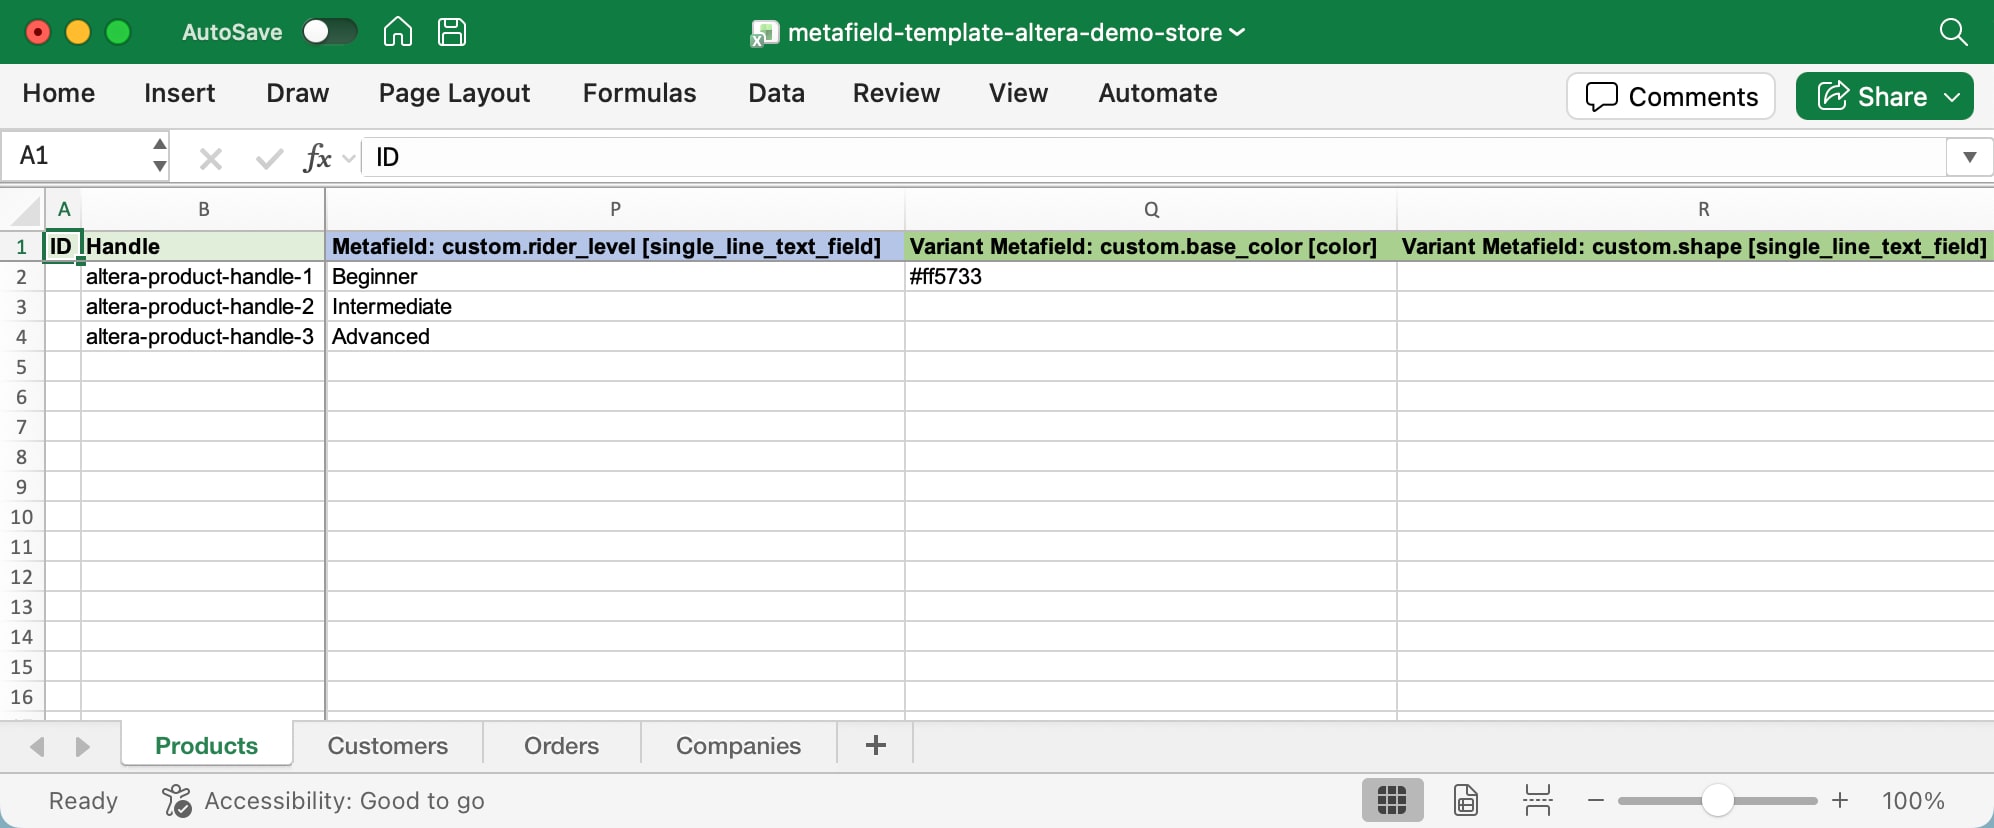The height and width of the screenshot is (828, 1994).
Task: Click the formula bar containing ID
Action: tap(1153, 157)
